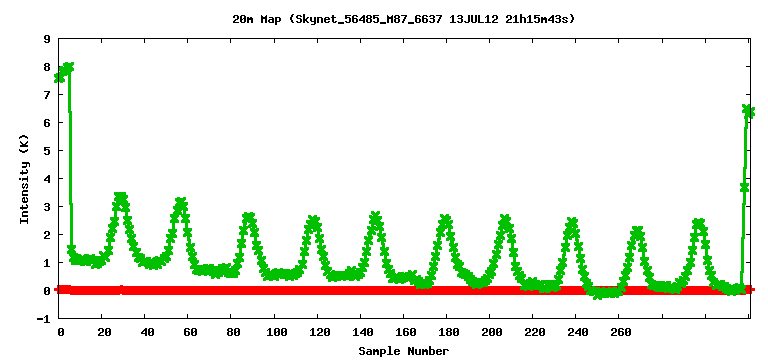This screenshot has height=360, width=768.
Task: Click the green peak near sample 207
Action: [505, 219]
